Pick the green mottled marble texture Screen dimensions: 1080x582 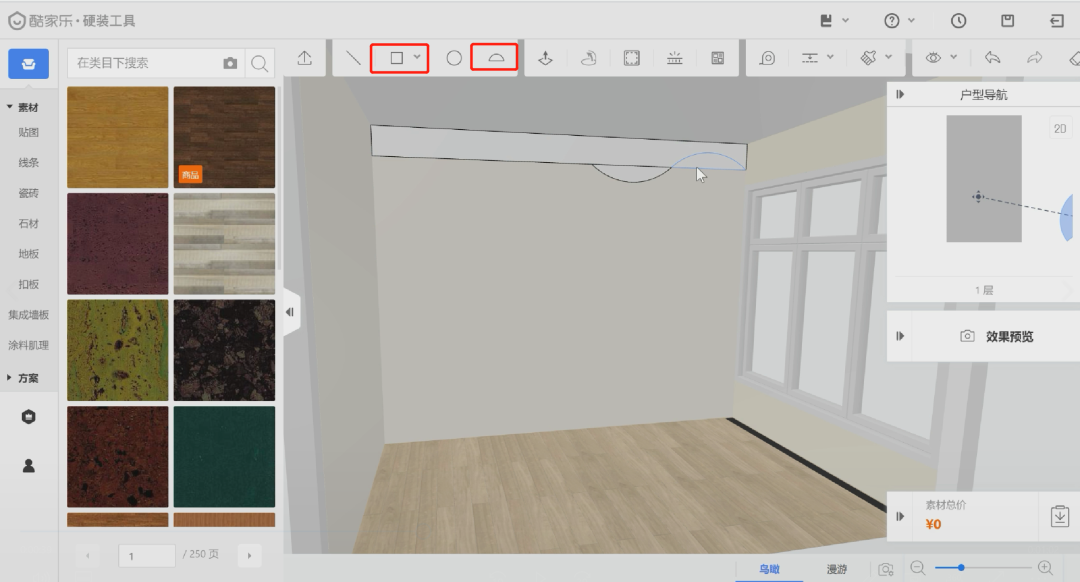coord(118,350)
